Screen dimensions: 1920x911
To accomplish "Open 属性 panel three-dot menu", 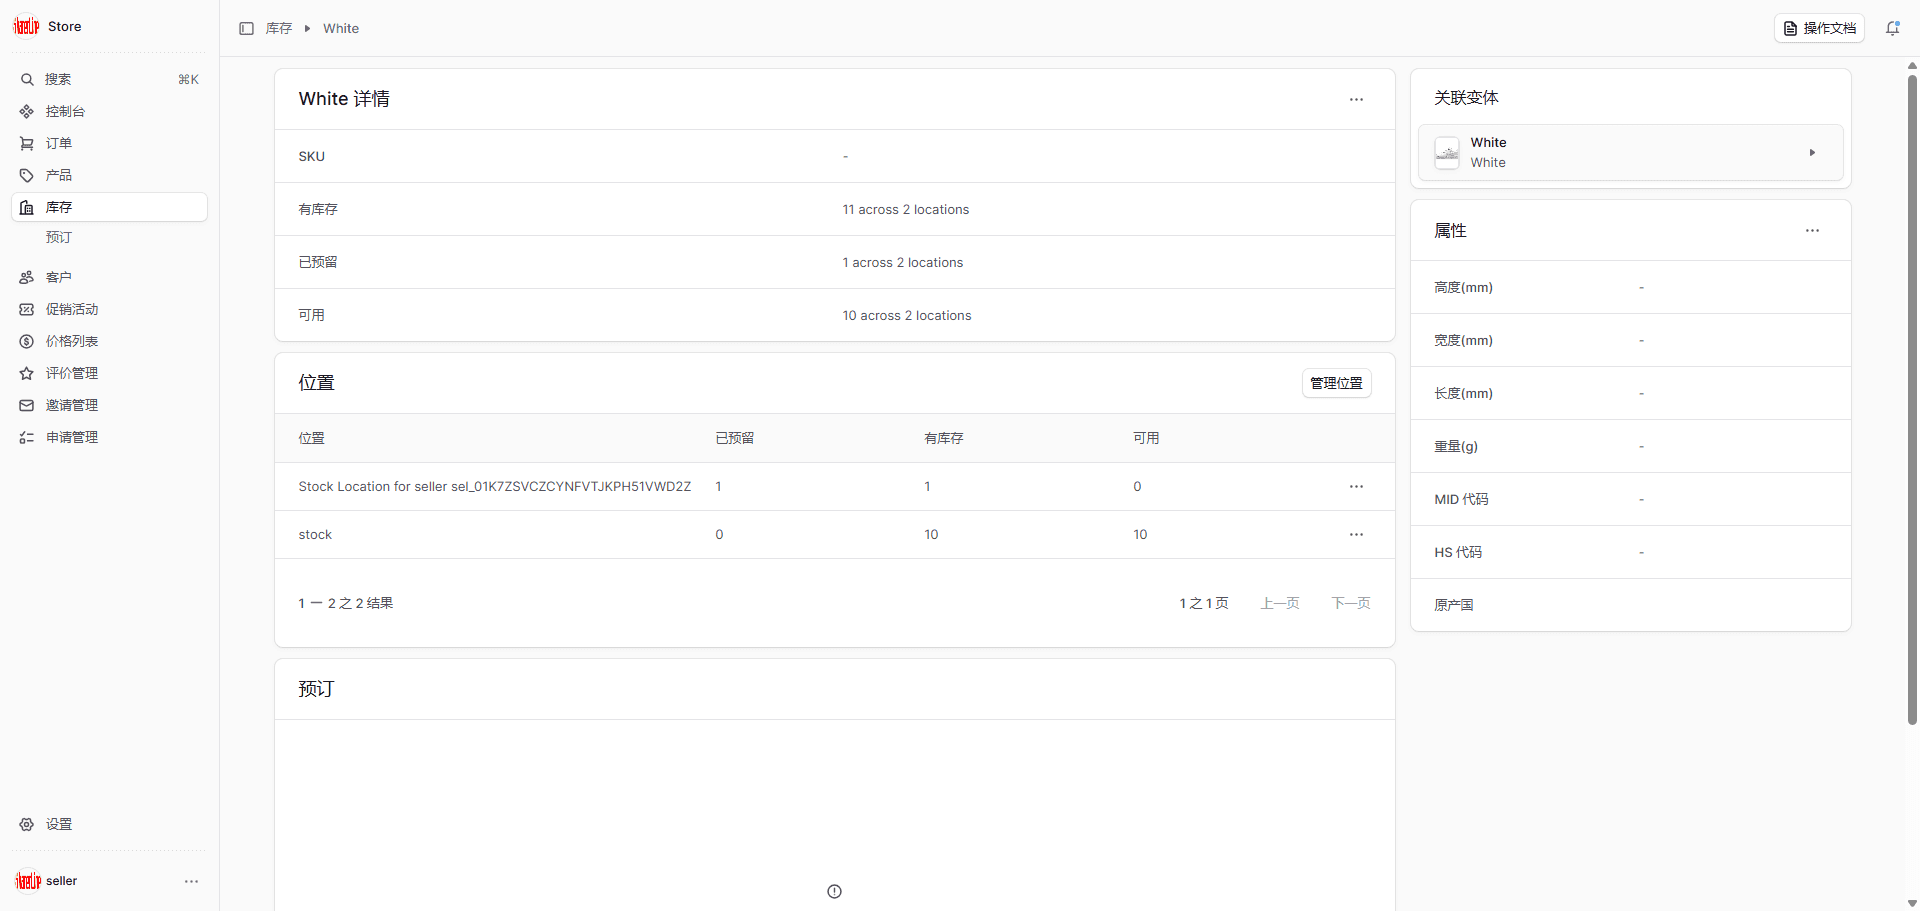I will 1812,230.
